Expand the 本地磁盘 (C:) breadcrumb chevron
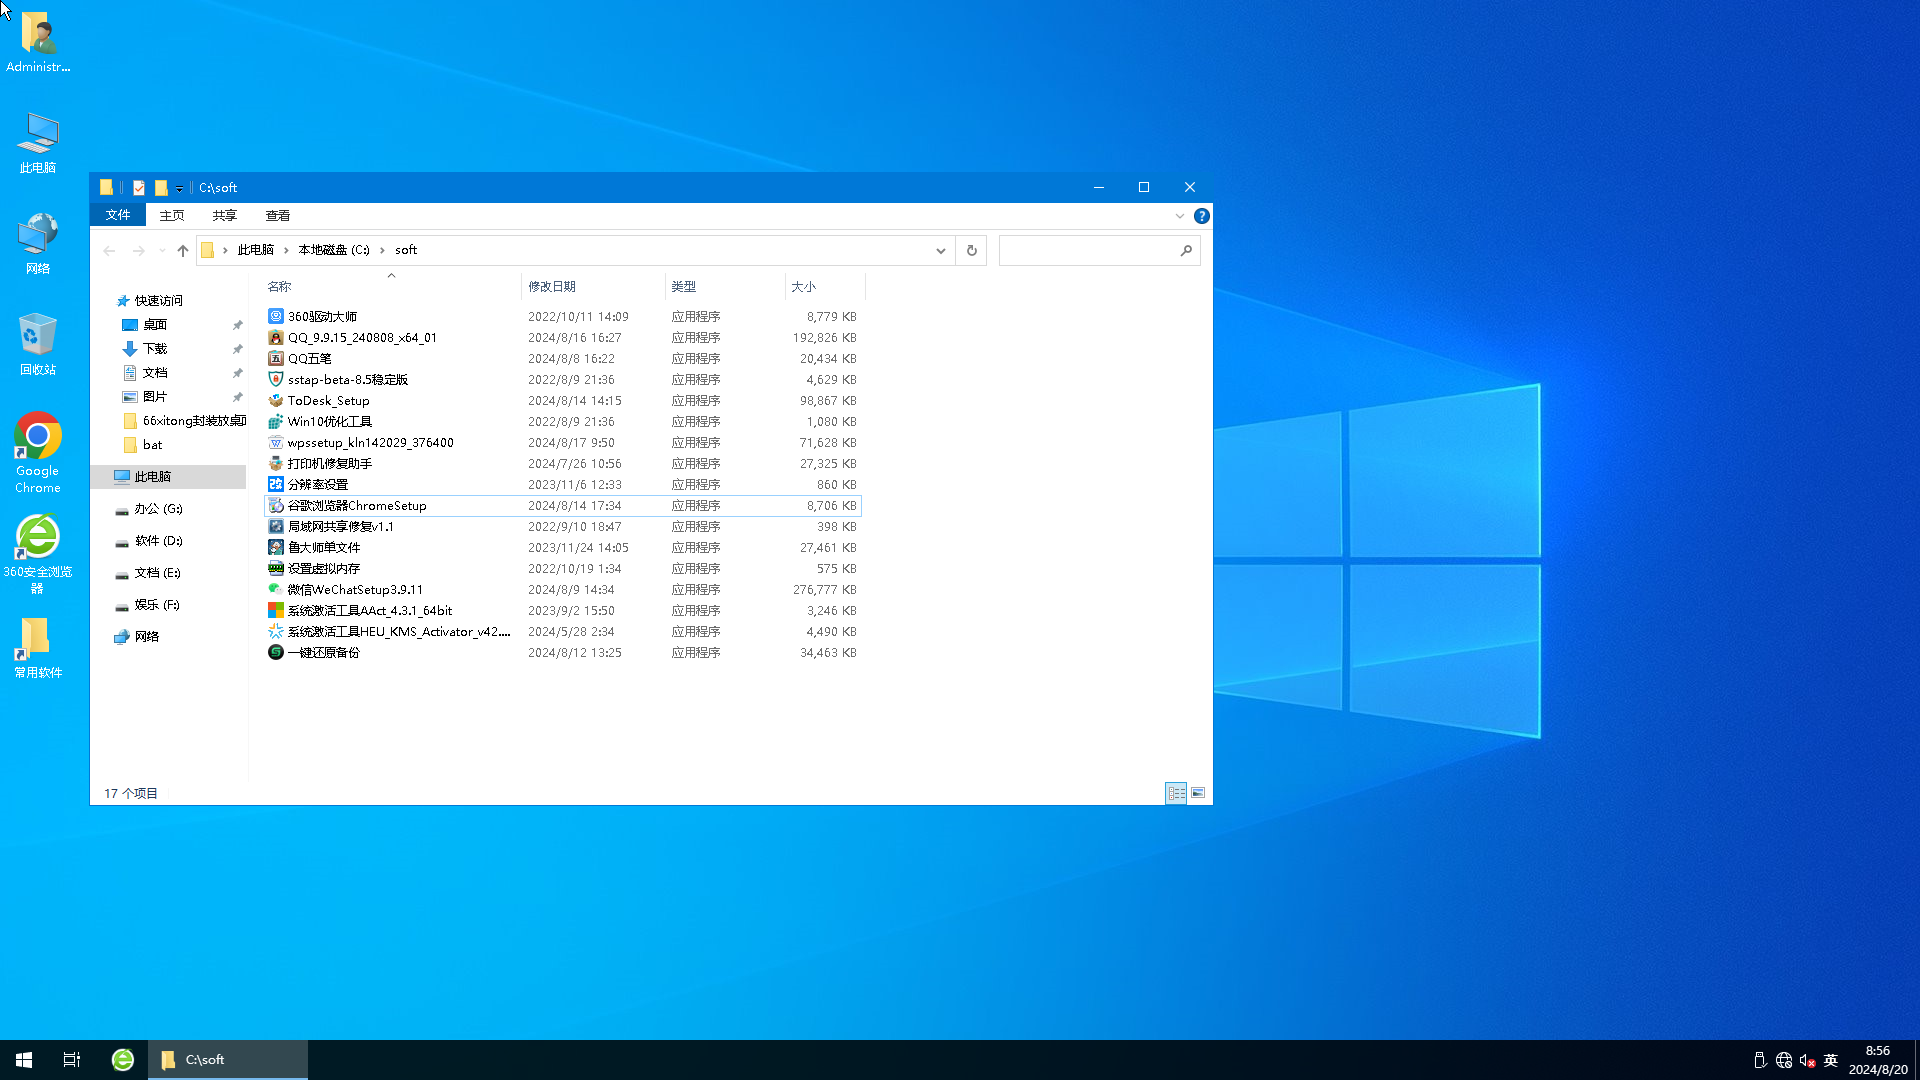 382,250
